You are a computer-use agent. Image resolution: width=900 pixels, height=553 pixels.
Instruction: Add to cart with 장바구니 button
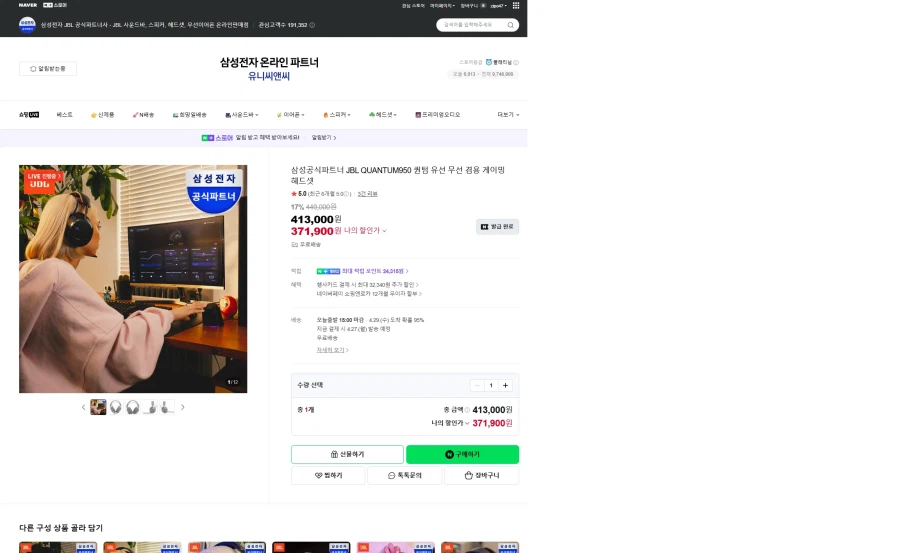click(482, 475)
